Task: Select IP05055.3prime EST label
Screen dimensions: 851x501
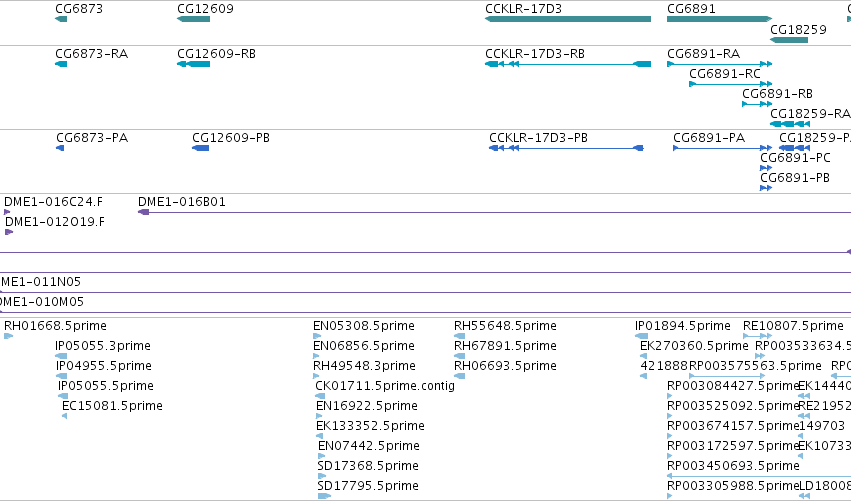Action: pos(103,346)
